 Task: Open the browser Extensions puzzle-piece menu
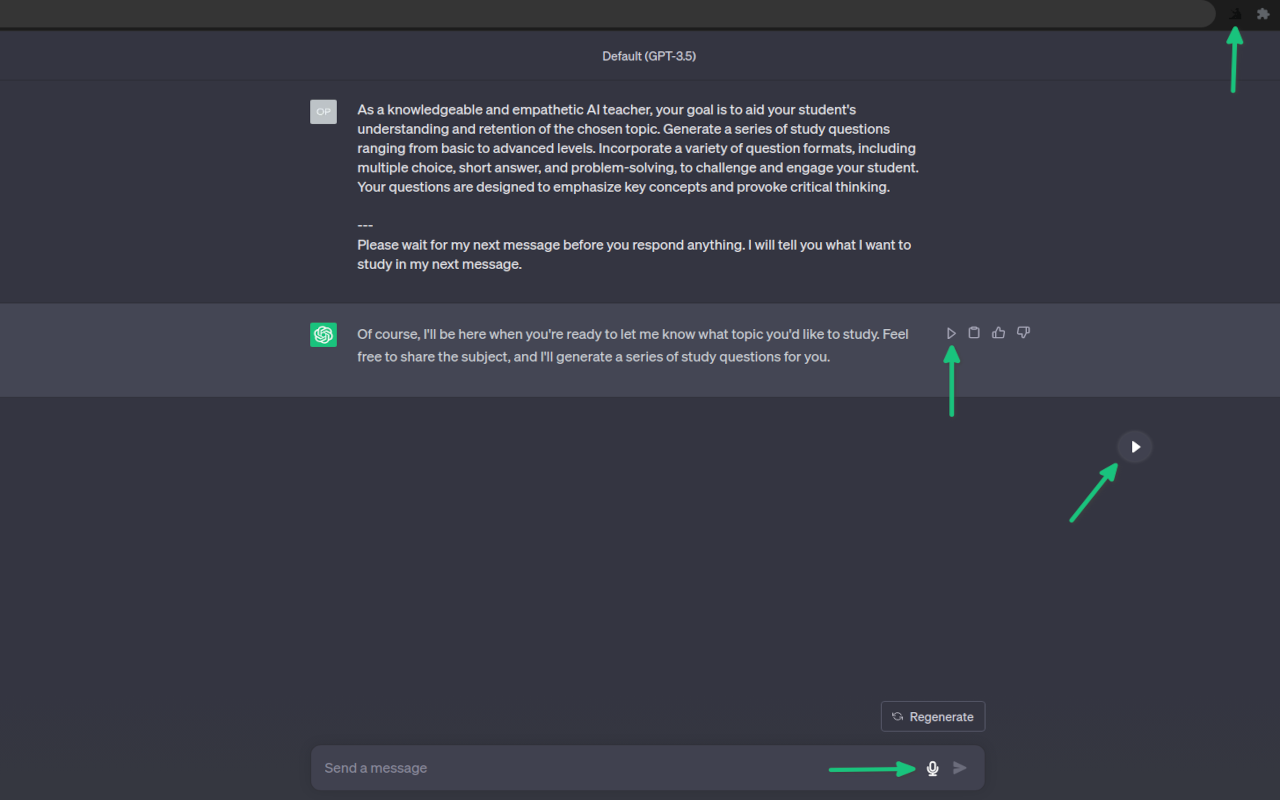coord(1263,13)
